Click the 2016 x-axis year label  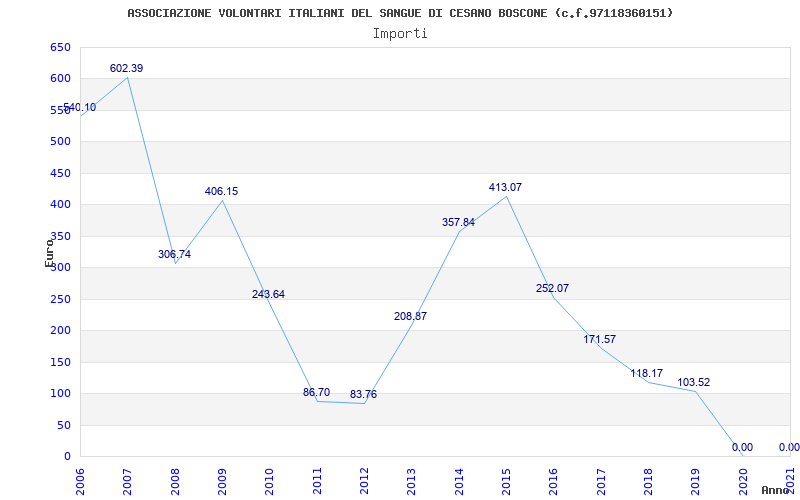pos(553,482)
